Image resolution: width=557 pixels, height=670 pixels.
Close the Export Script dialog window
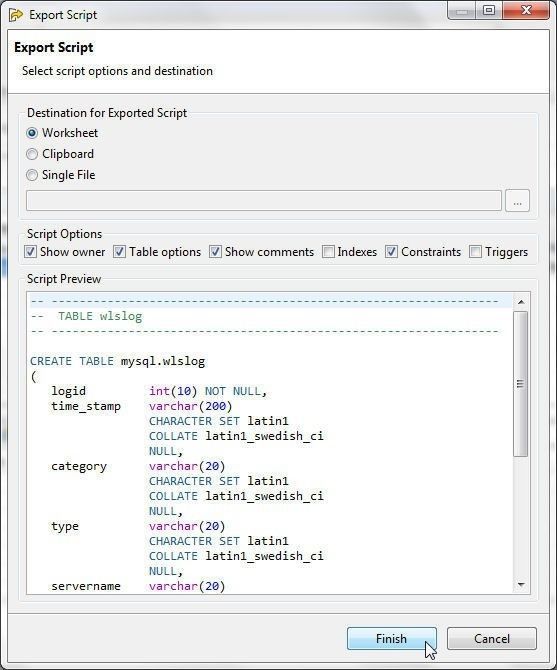point(526,10)
